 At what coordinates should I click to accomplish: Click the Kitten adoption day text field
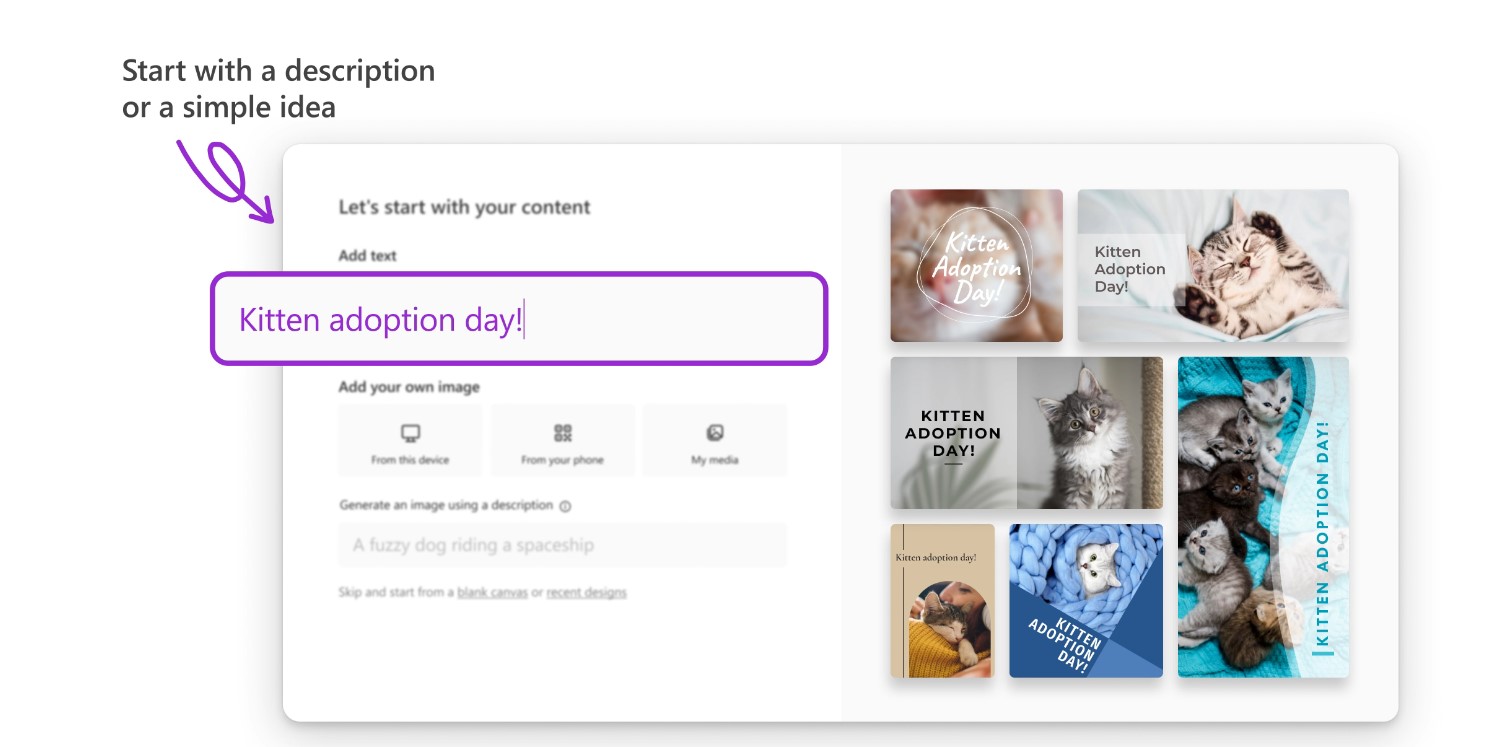[x=519, y=319]
